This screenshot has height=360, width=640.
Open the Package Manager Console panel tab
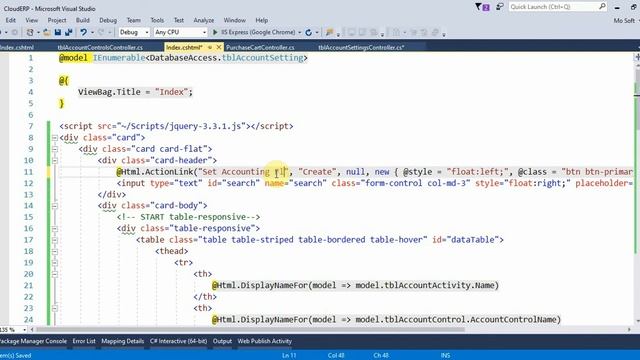pyautogui.click(x=33, y=341)
